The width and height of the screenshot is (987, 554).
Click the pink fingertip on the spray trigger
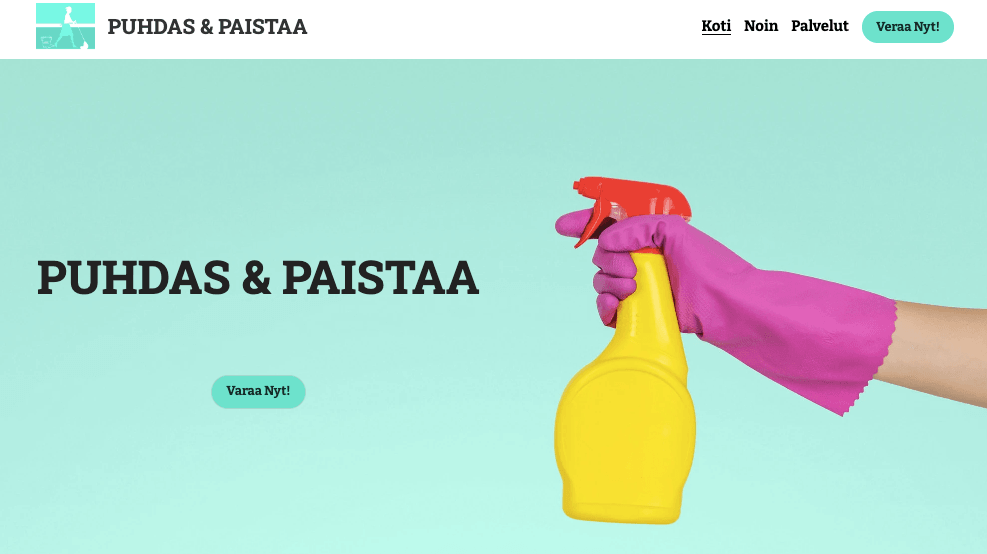(571, 223)
